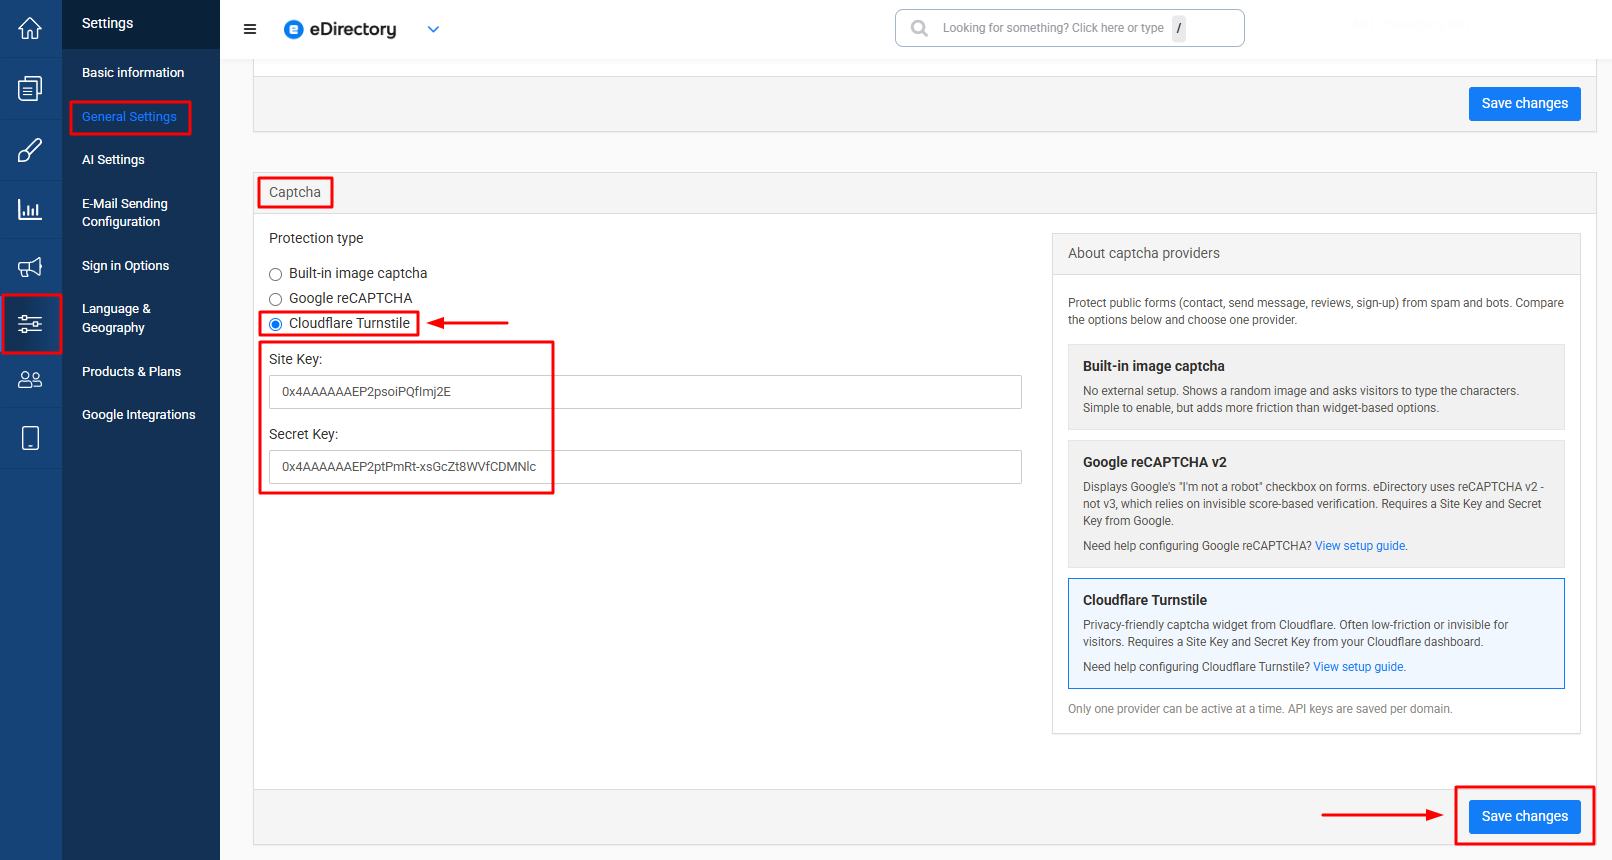This screenshot has width=1612, height=860.
Task: Open the Promote megaphone icon
Action: (30, 267)
